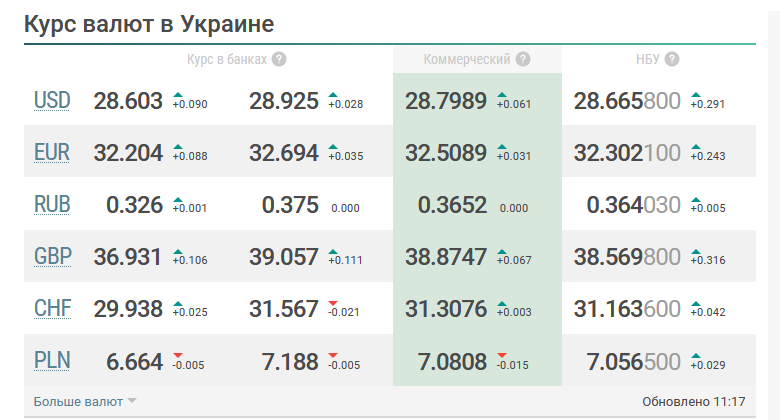Click help icon beside Коммерческий header
The image size is (780, 420).
[523, 59]
